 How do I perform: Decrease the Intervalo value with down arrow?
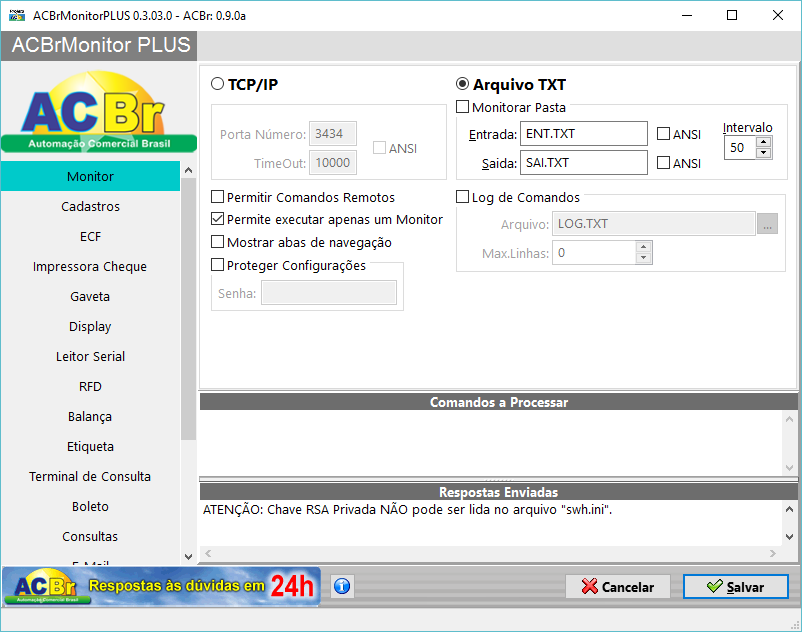click(x=764, y=152)
